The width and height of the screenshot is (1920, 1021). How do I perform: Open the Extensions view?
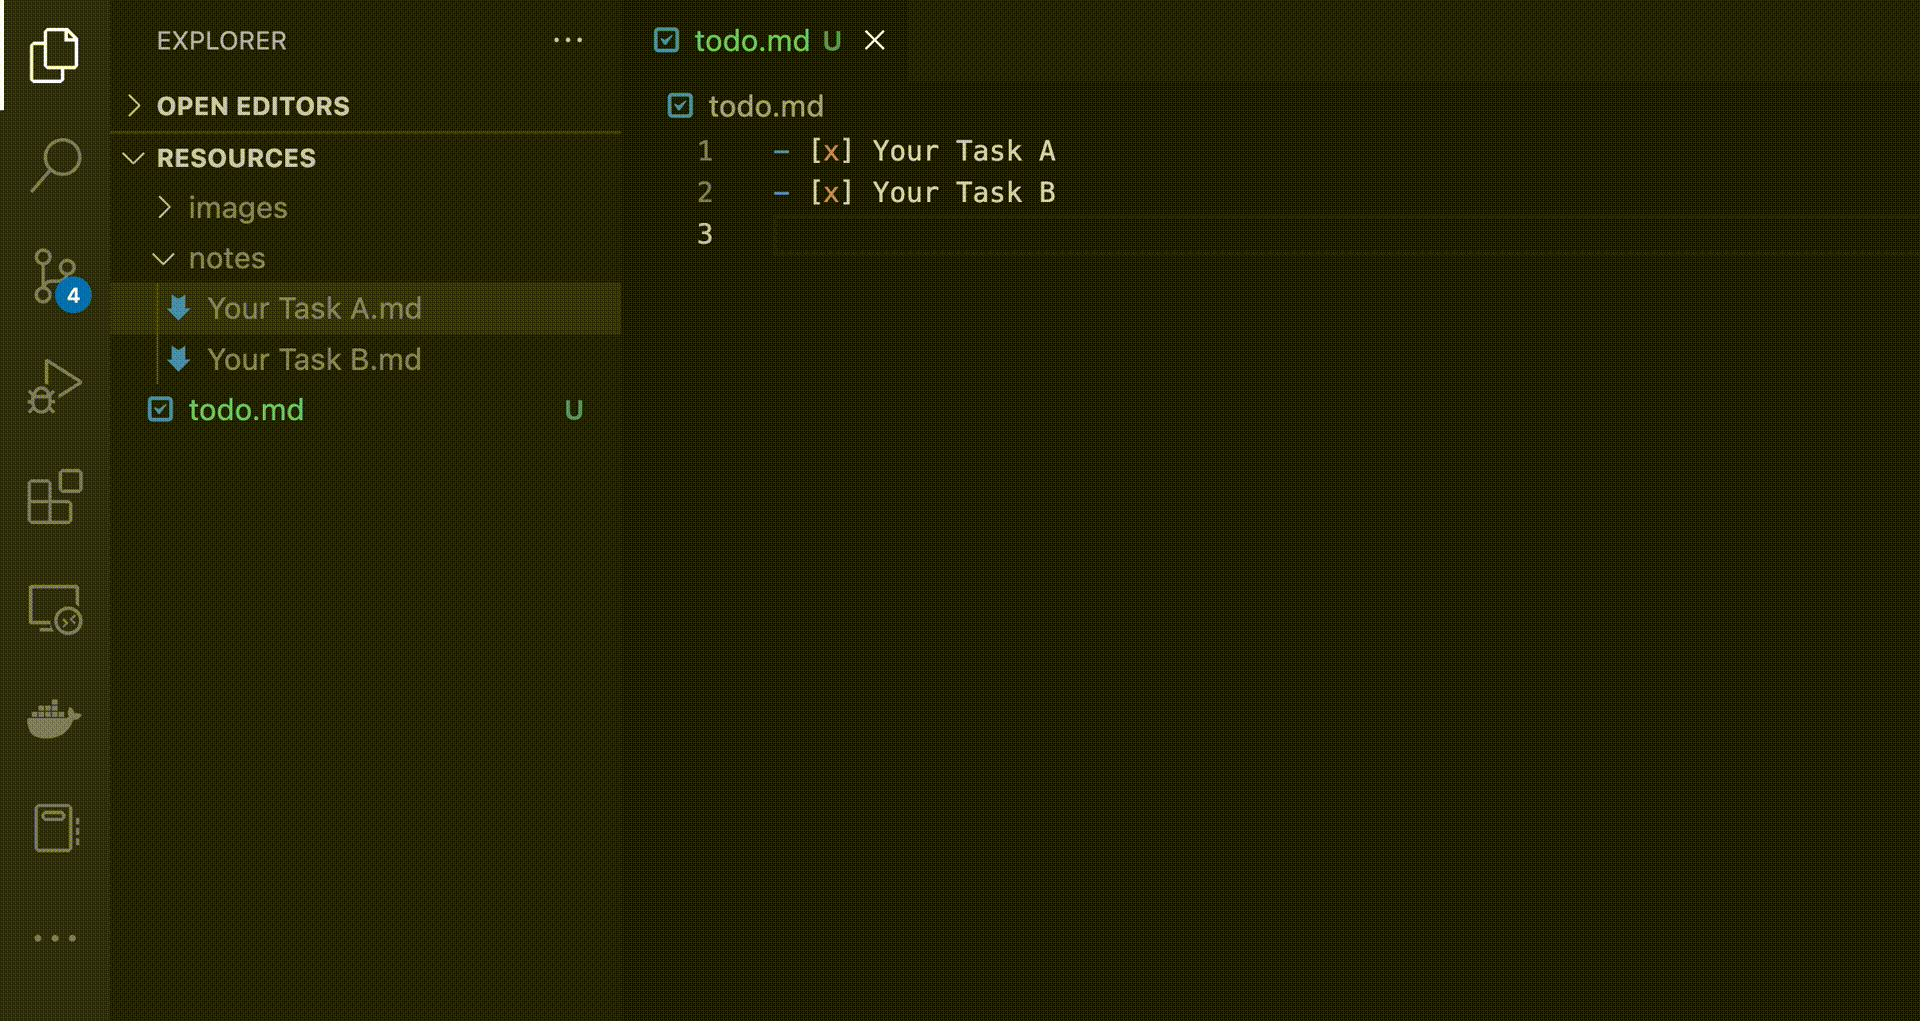coord(55,498)
